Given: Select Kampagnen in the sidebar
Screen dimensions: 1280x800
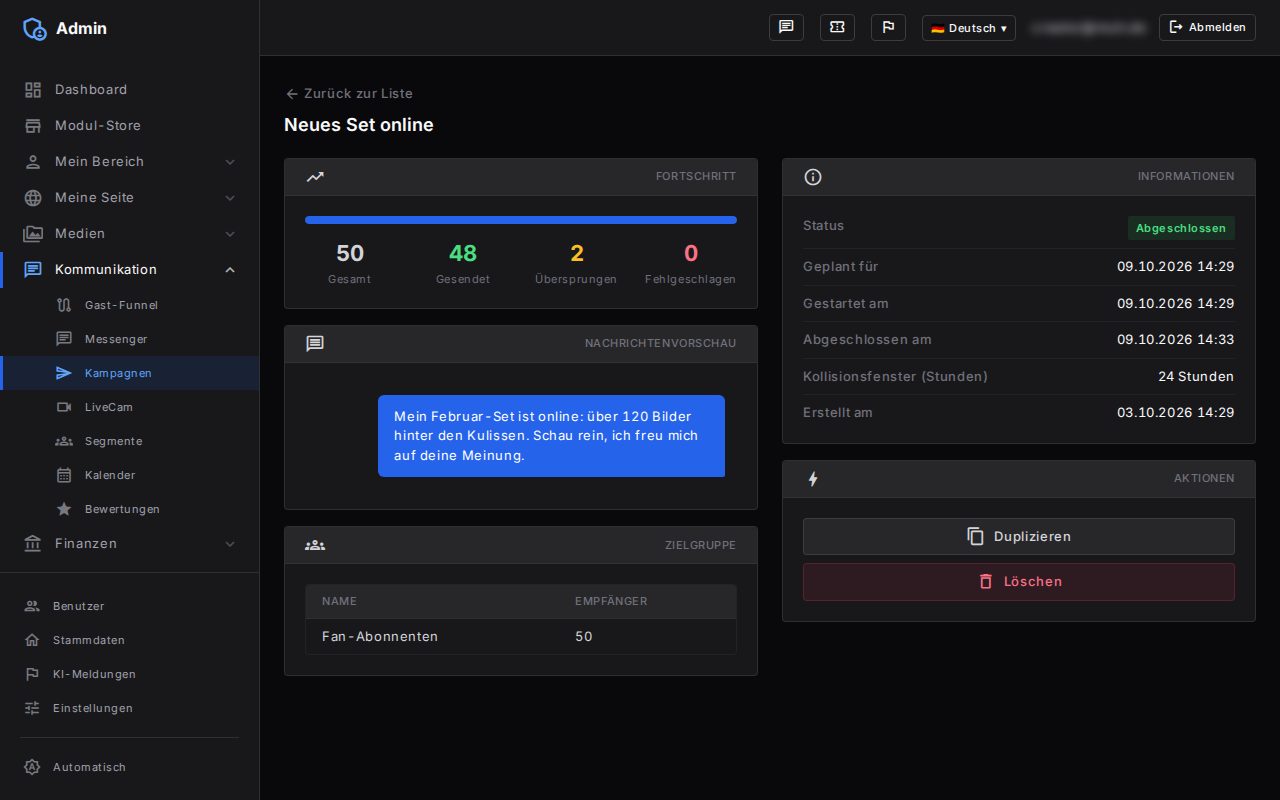Looking at the screenshot, I should click(130, 373).
